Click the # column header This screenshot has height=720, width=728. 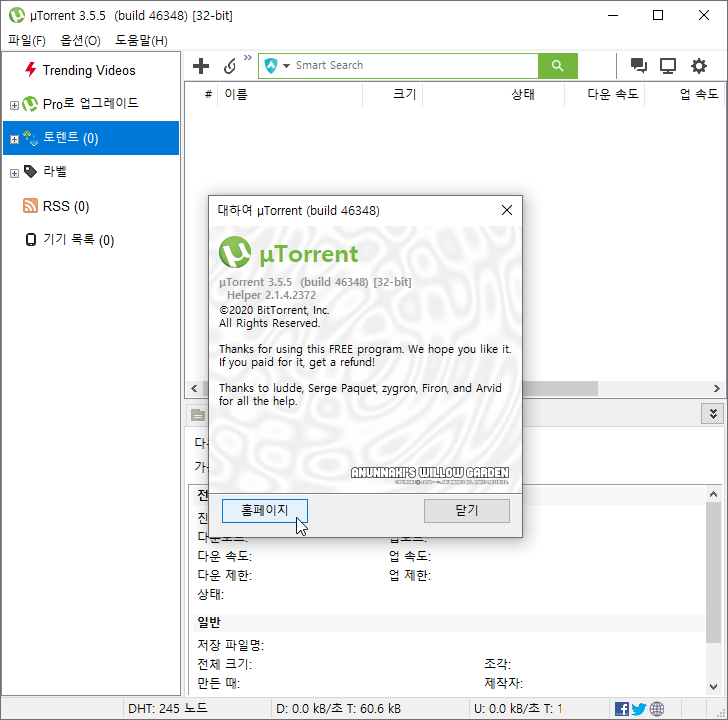(208, 94)
